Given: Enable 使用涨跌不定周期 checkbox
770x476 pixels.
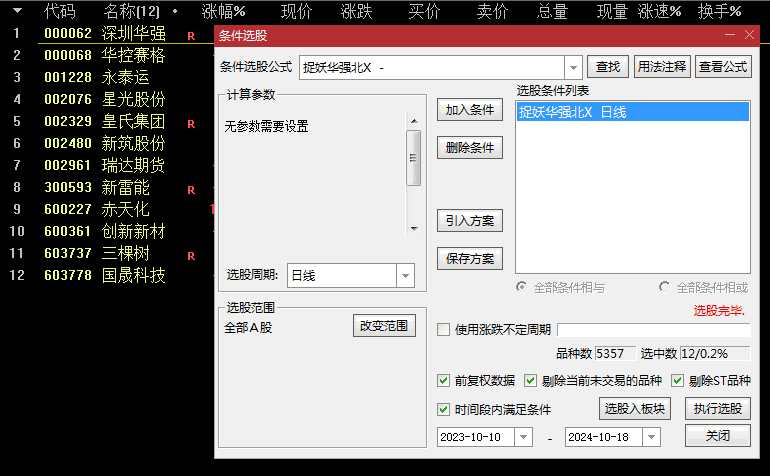Looking at the screenshot, I should [443, 330].
